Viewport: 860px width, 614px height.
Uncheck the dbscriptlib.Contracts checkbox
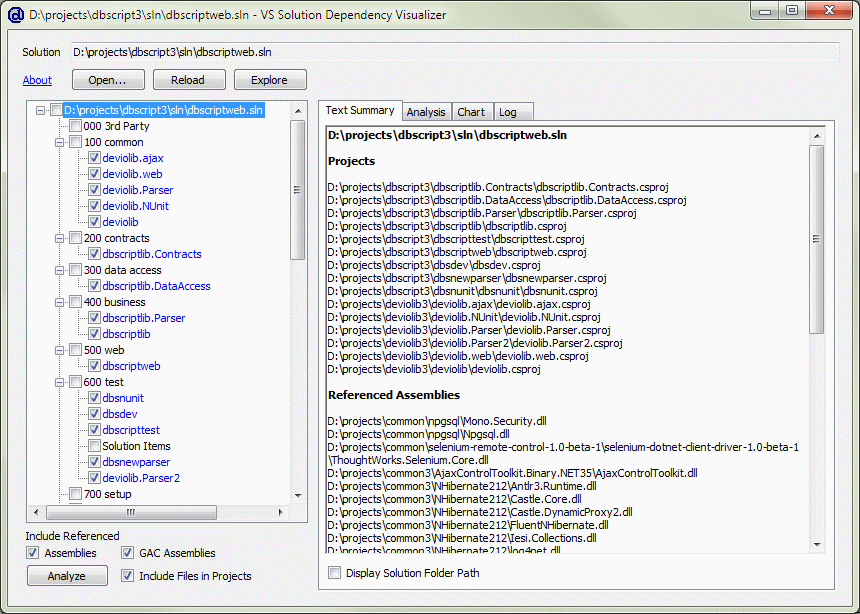tap(94, 254)
